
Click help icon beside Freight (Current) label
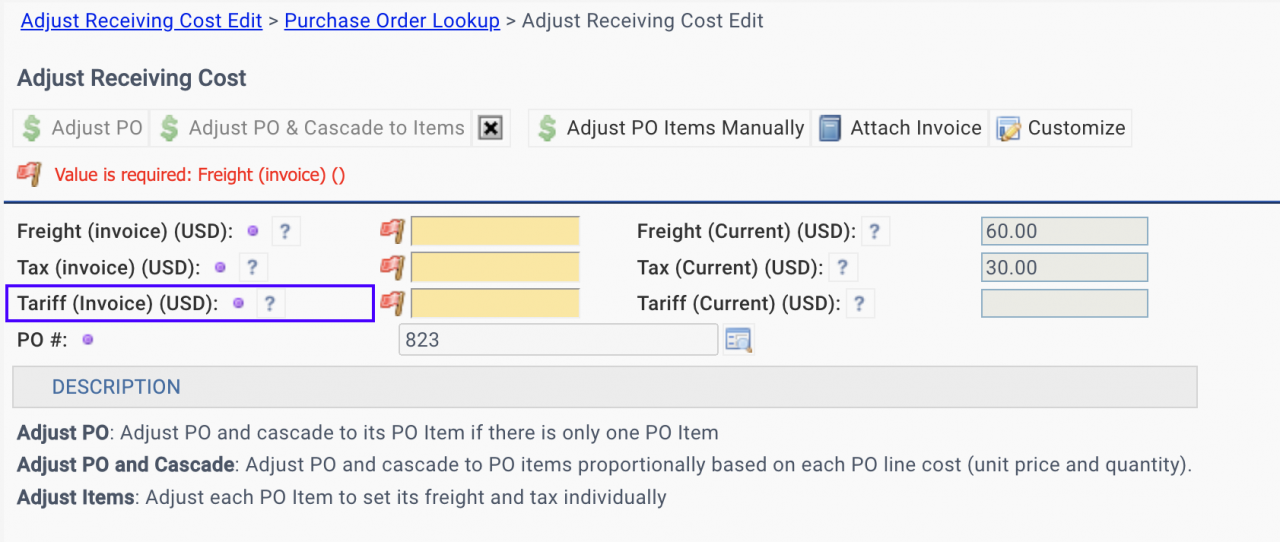click(874, 232)
